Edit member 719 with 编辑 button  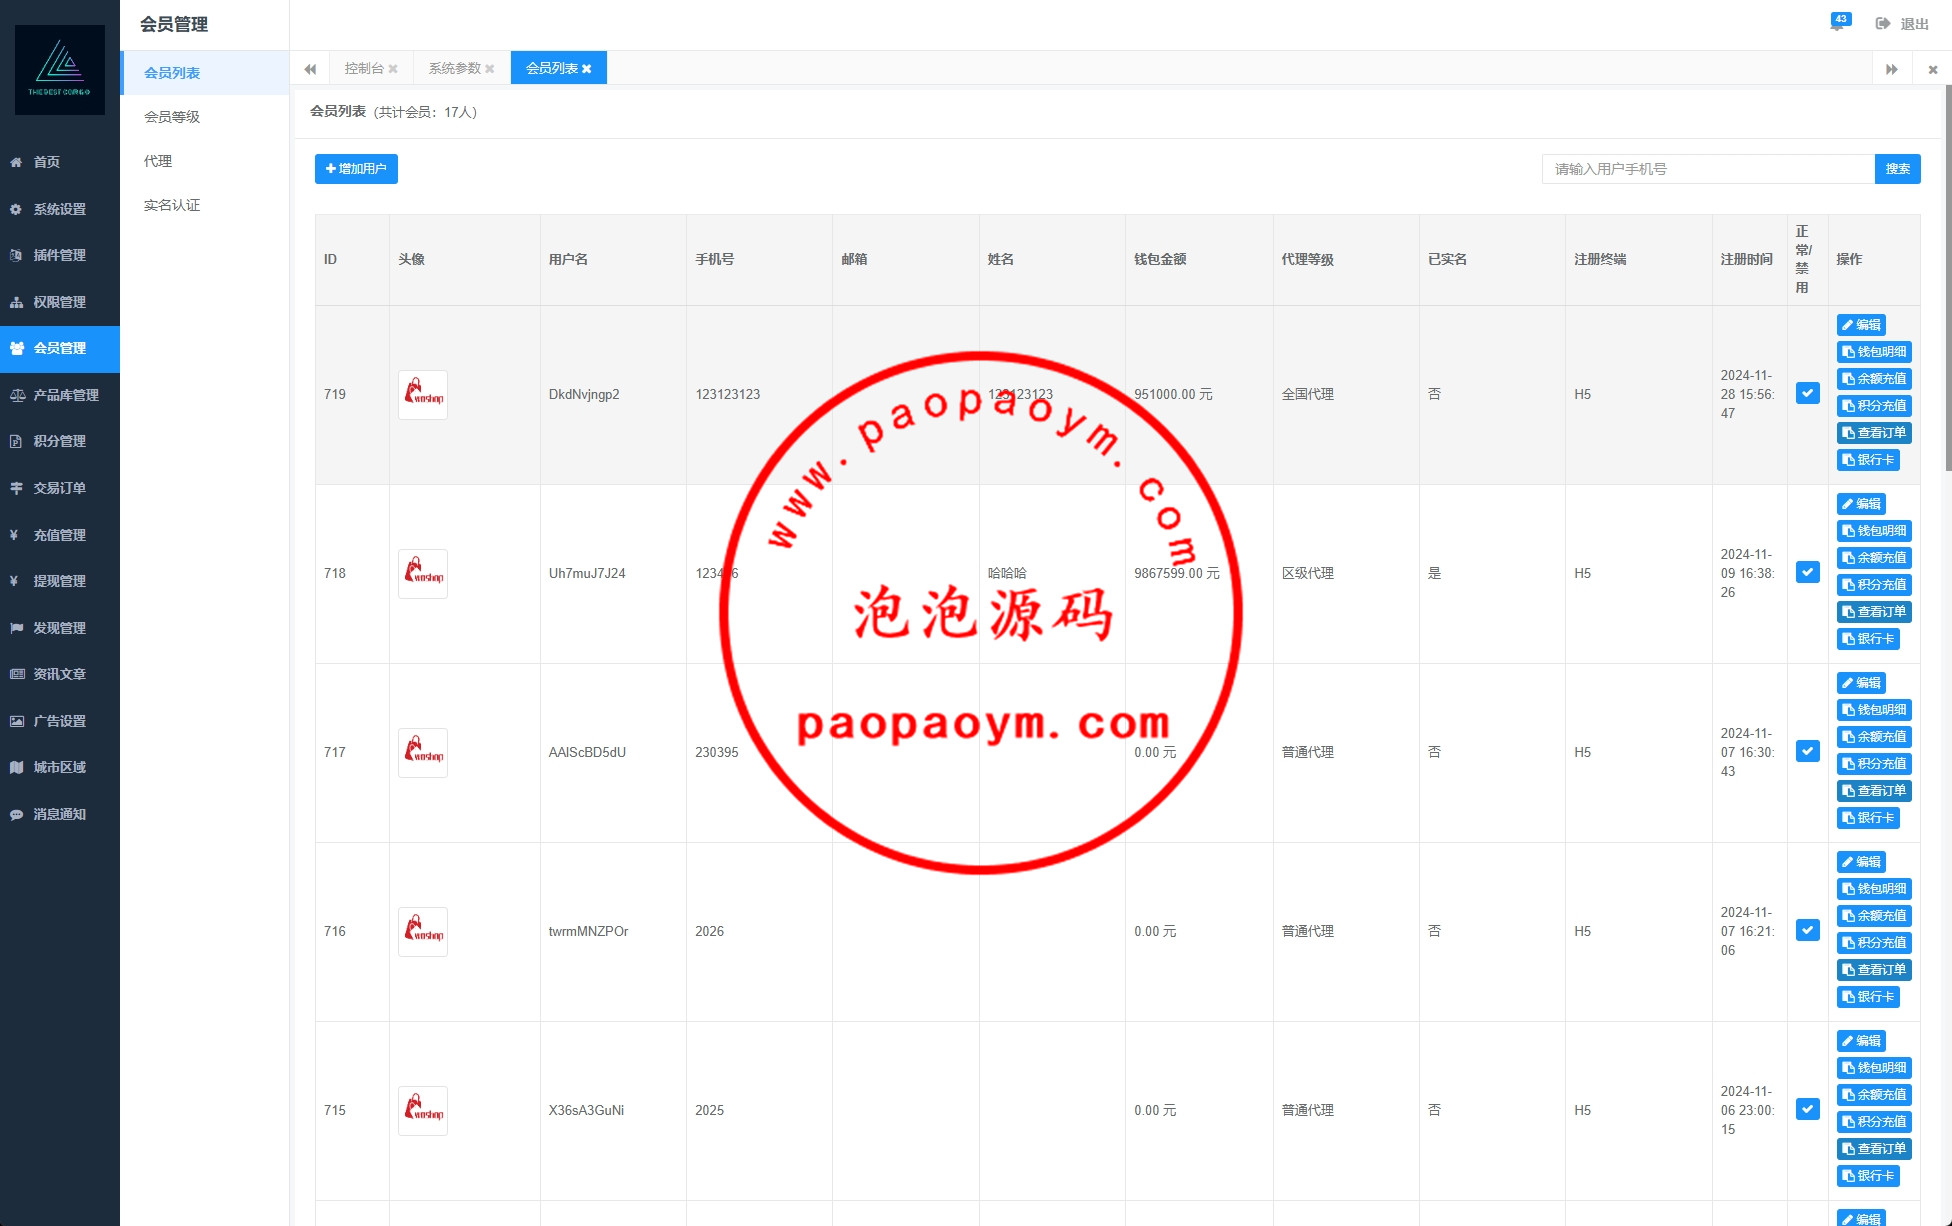click(x=1861, y=325)
